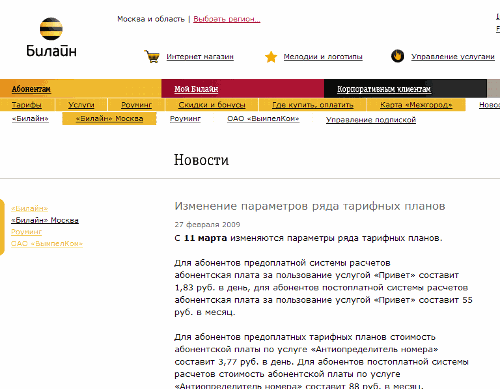Click «Билайн» Москва in the left sidebar
The width and height of the screenshot is (500, 389).
(45, 220)
